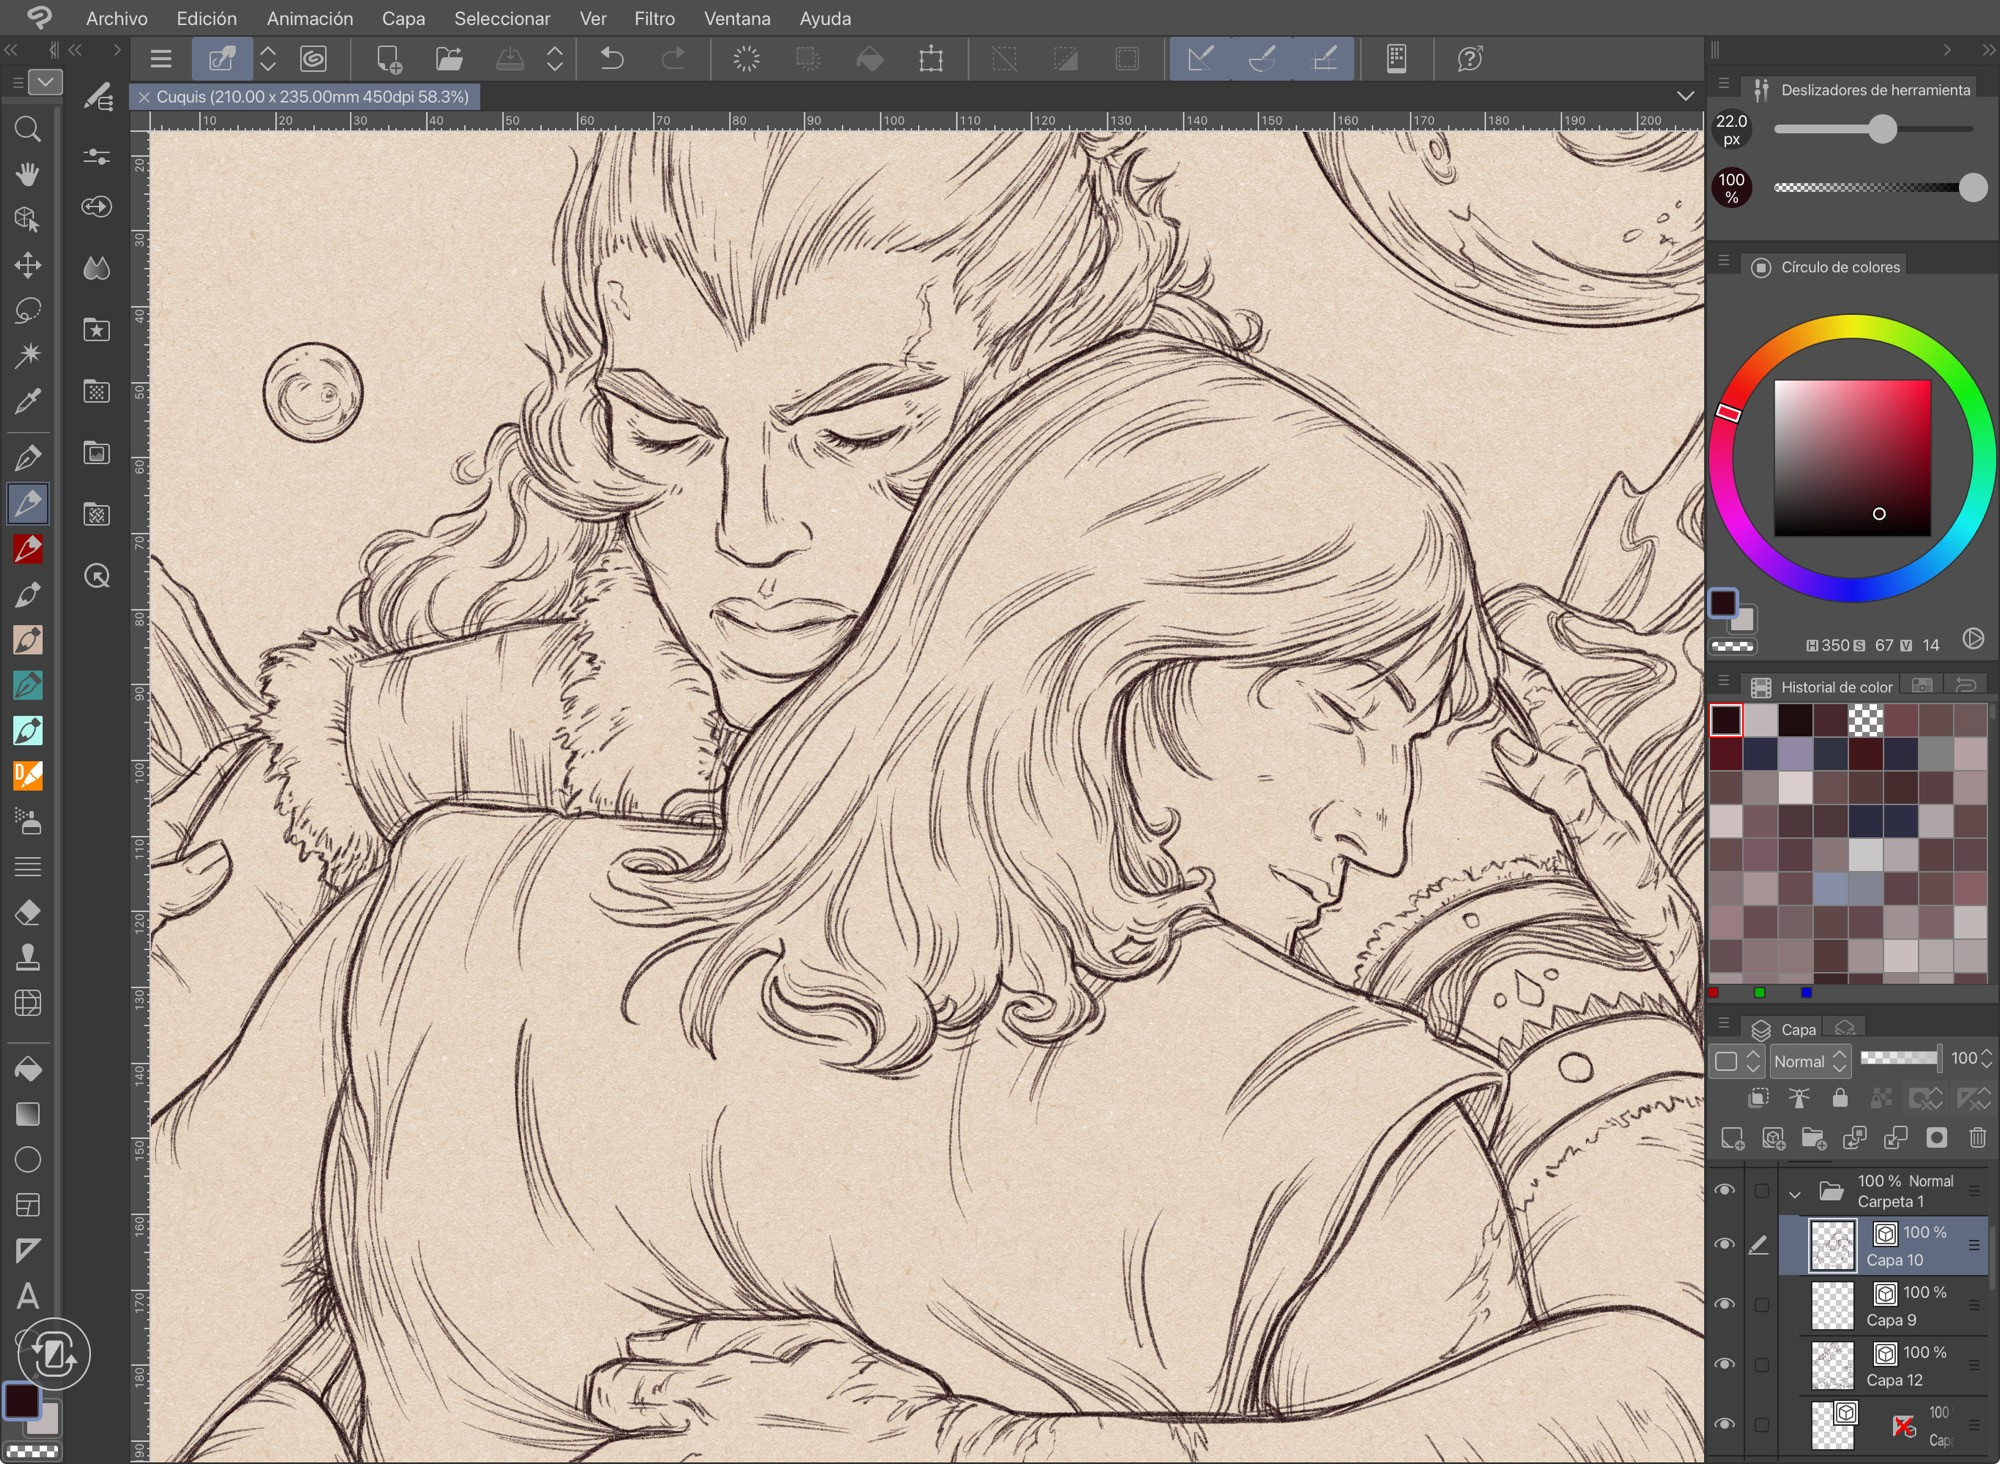
Task: Hide the Capa 10 layer
Action: click(1724, 1244)
